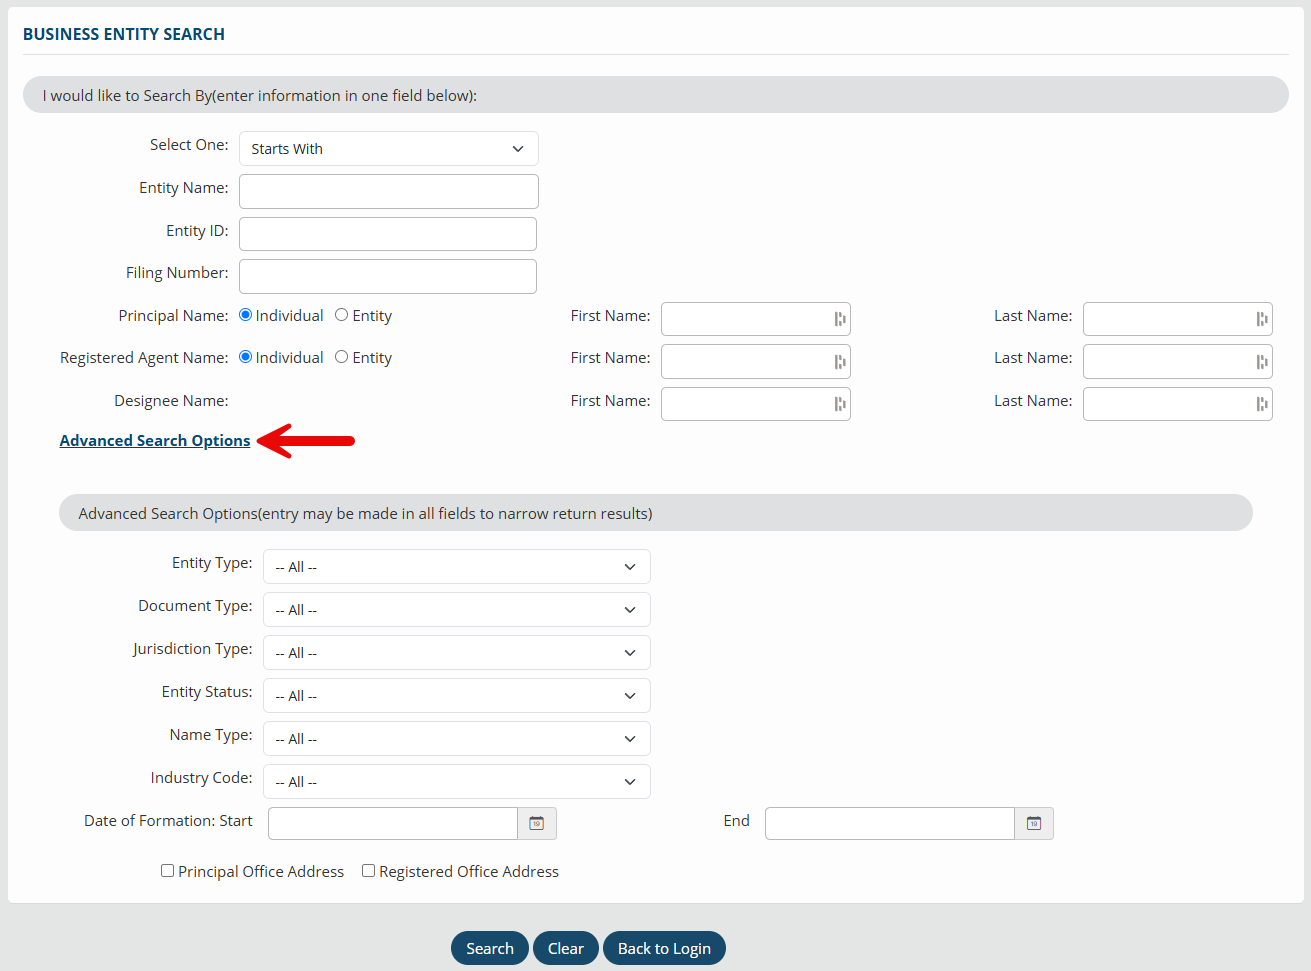Open the Jurisdiction Type dropdown
Viewport: 1311px width, 971px height.
[x=457, y=653]
